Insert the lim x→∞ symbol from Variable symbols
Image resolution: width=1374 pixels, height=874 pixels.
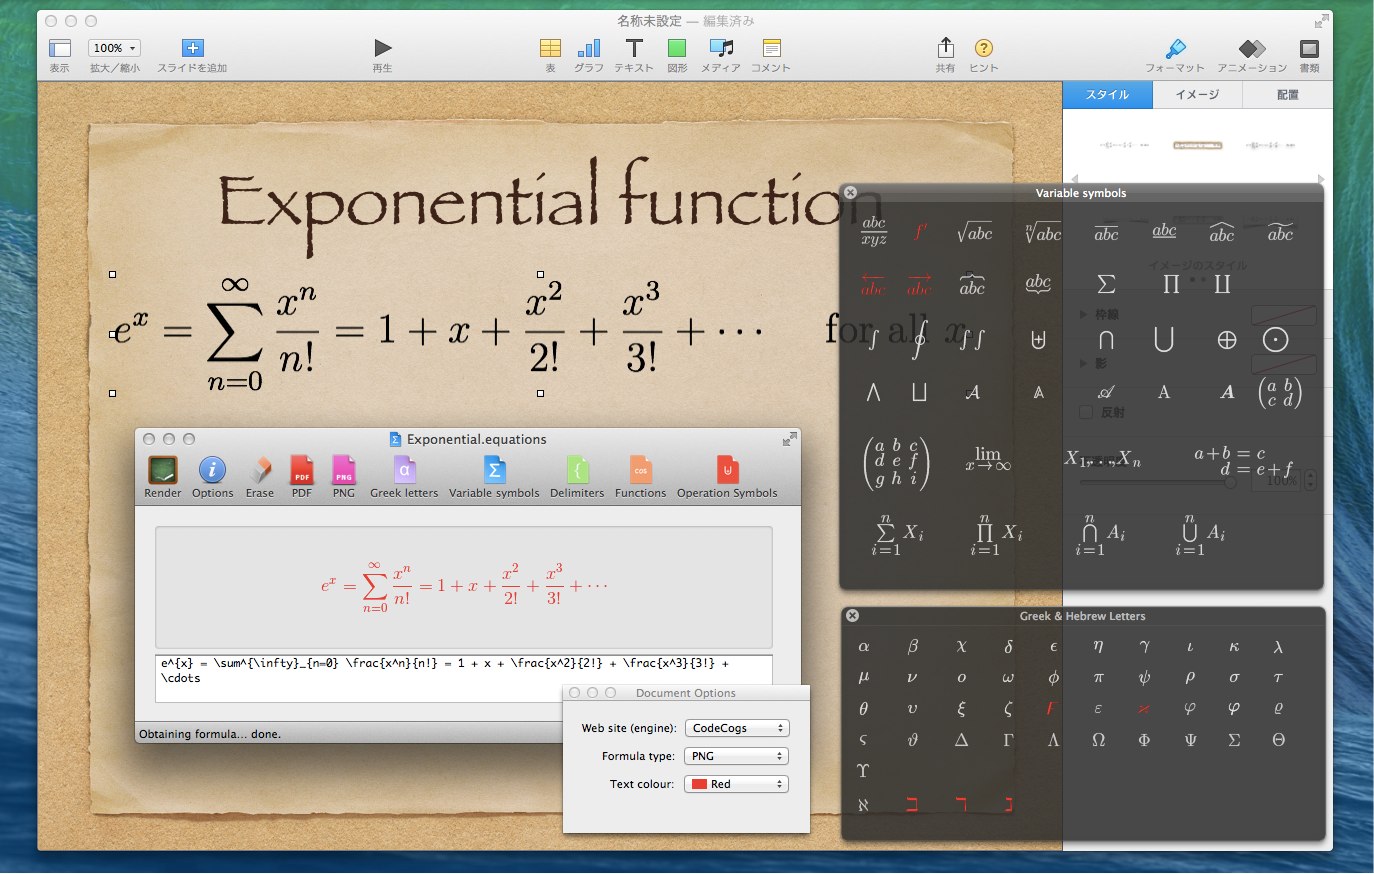point(988,458)
